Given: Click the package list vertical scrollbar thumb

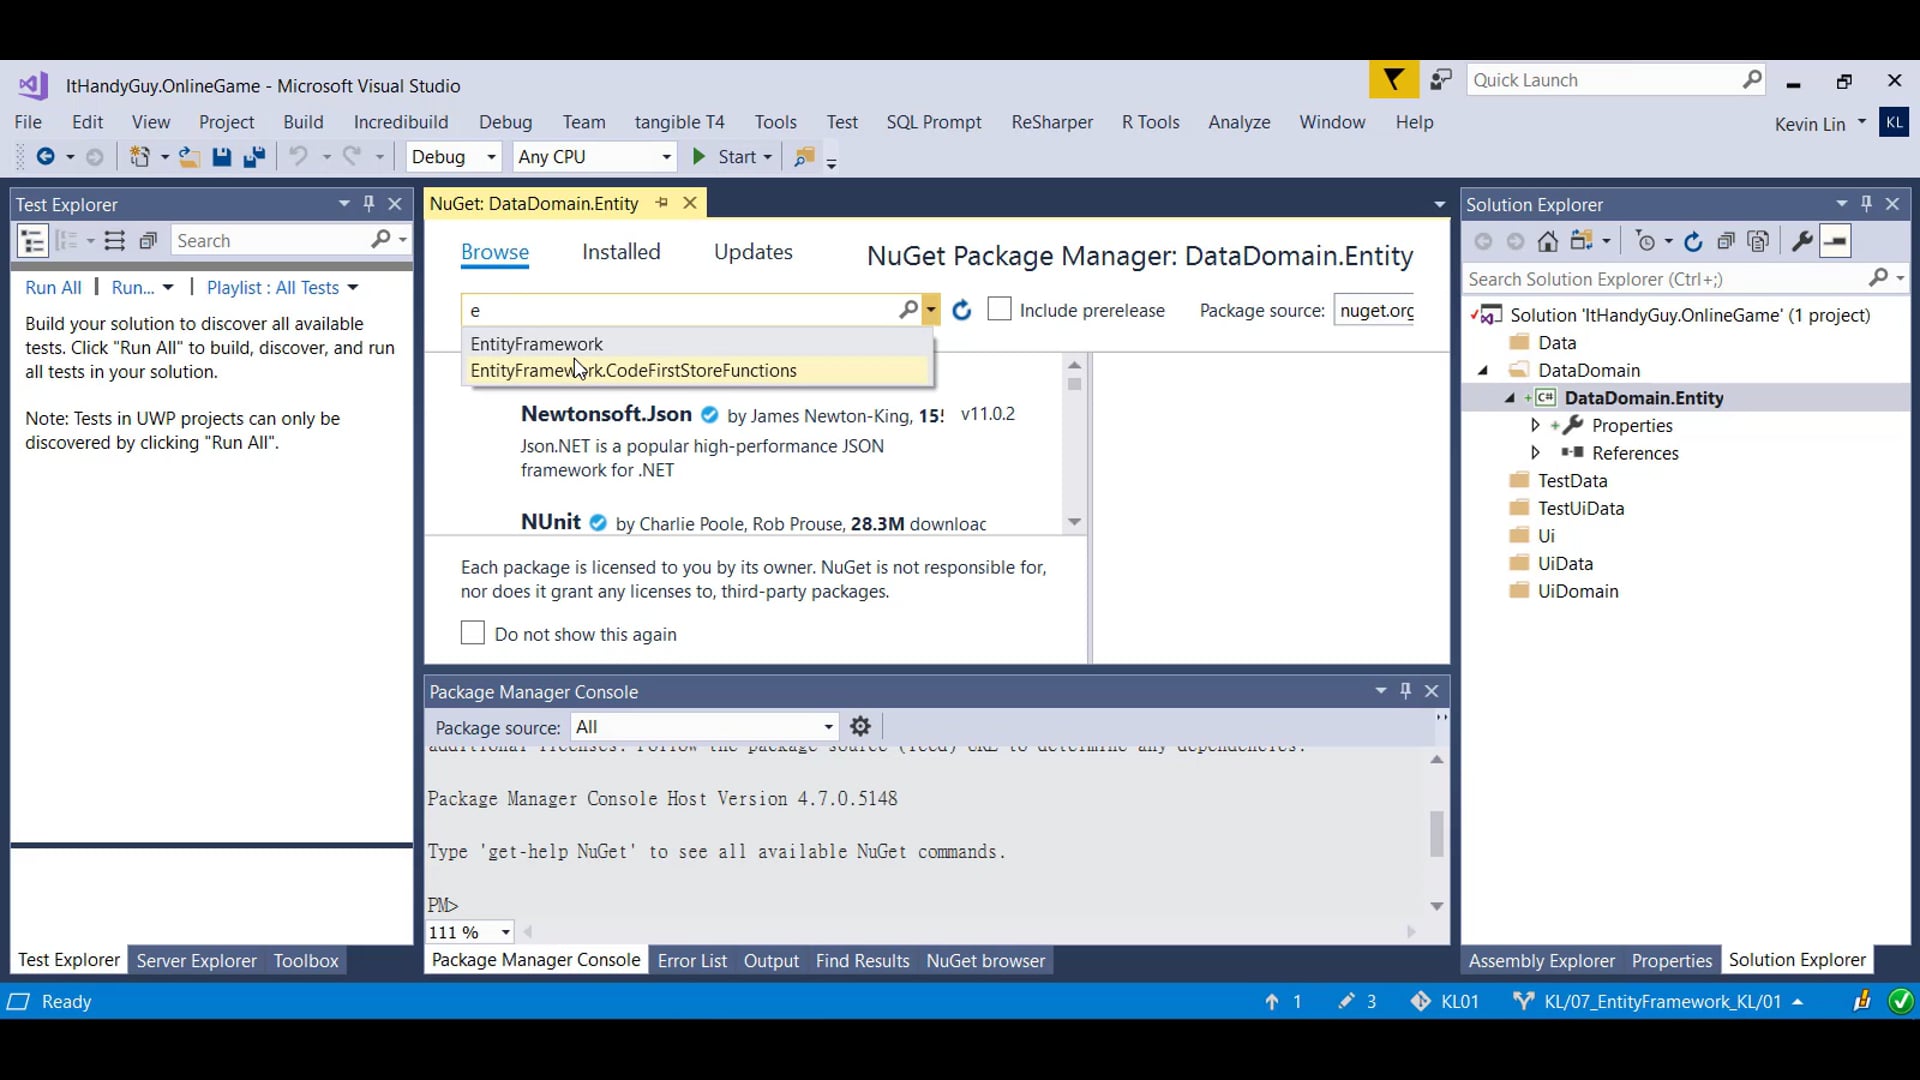Looking at the screenshot, I should (1074, 384).
